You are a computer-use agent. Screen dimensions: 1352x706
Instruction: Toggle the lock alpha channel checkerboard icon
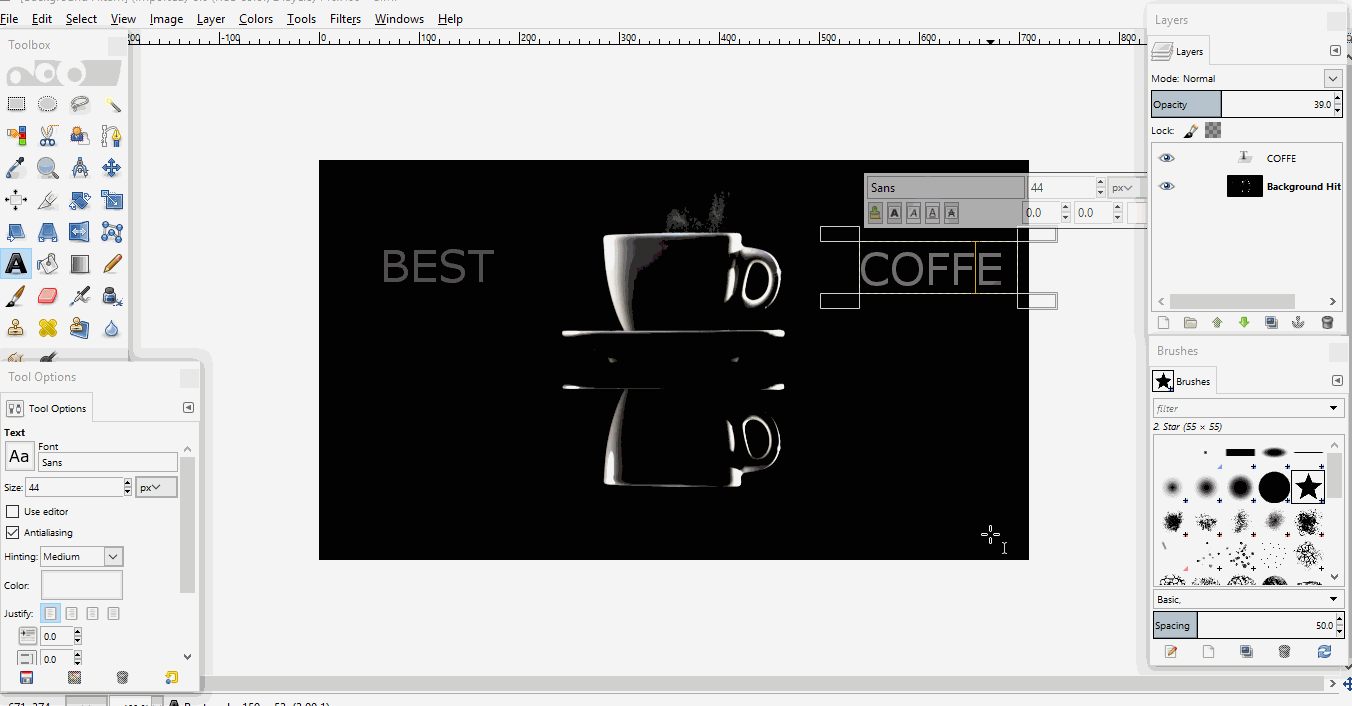(x=1213, y=130)
